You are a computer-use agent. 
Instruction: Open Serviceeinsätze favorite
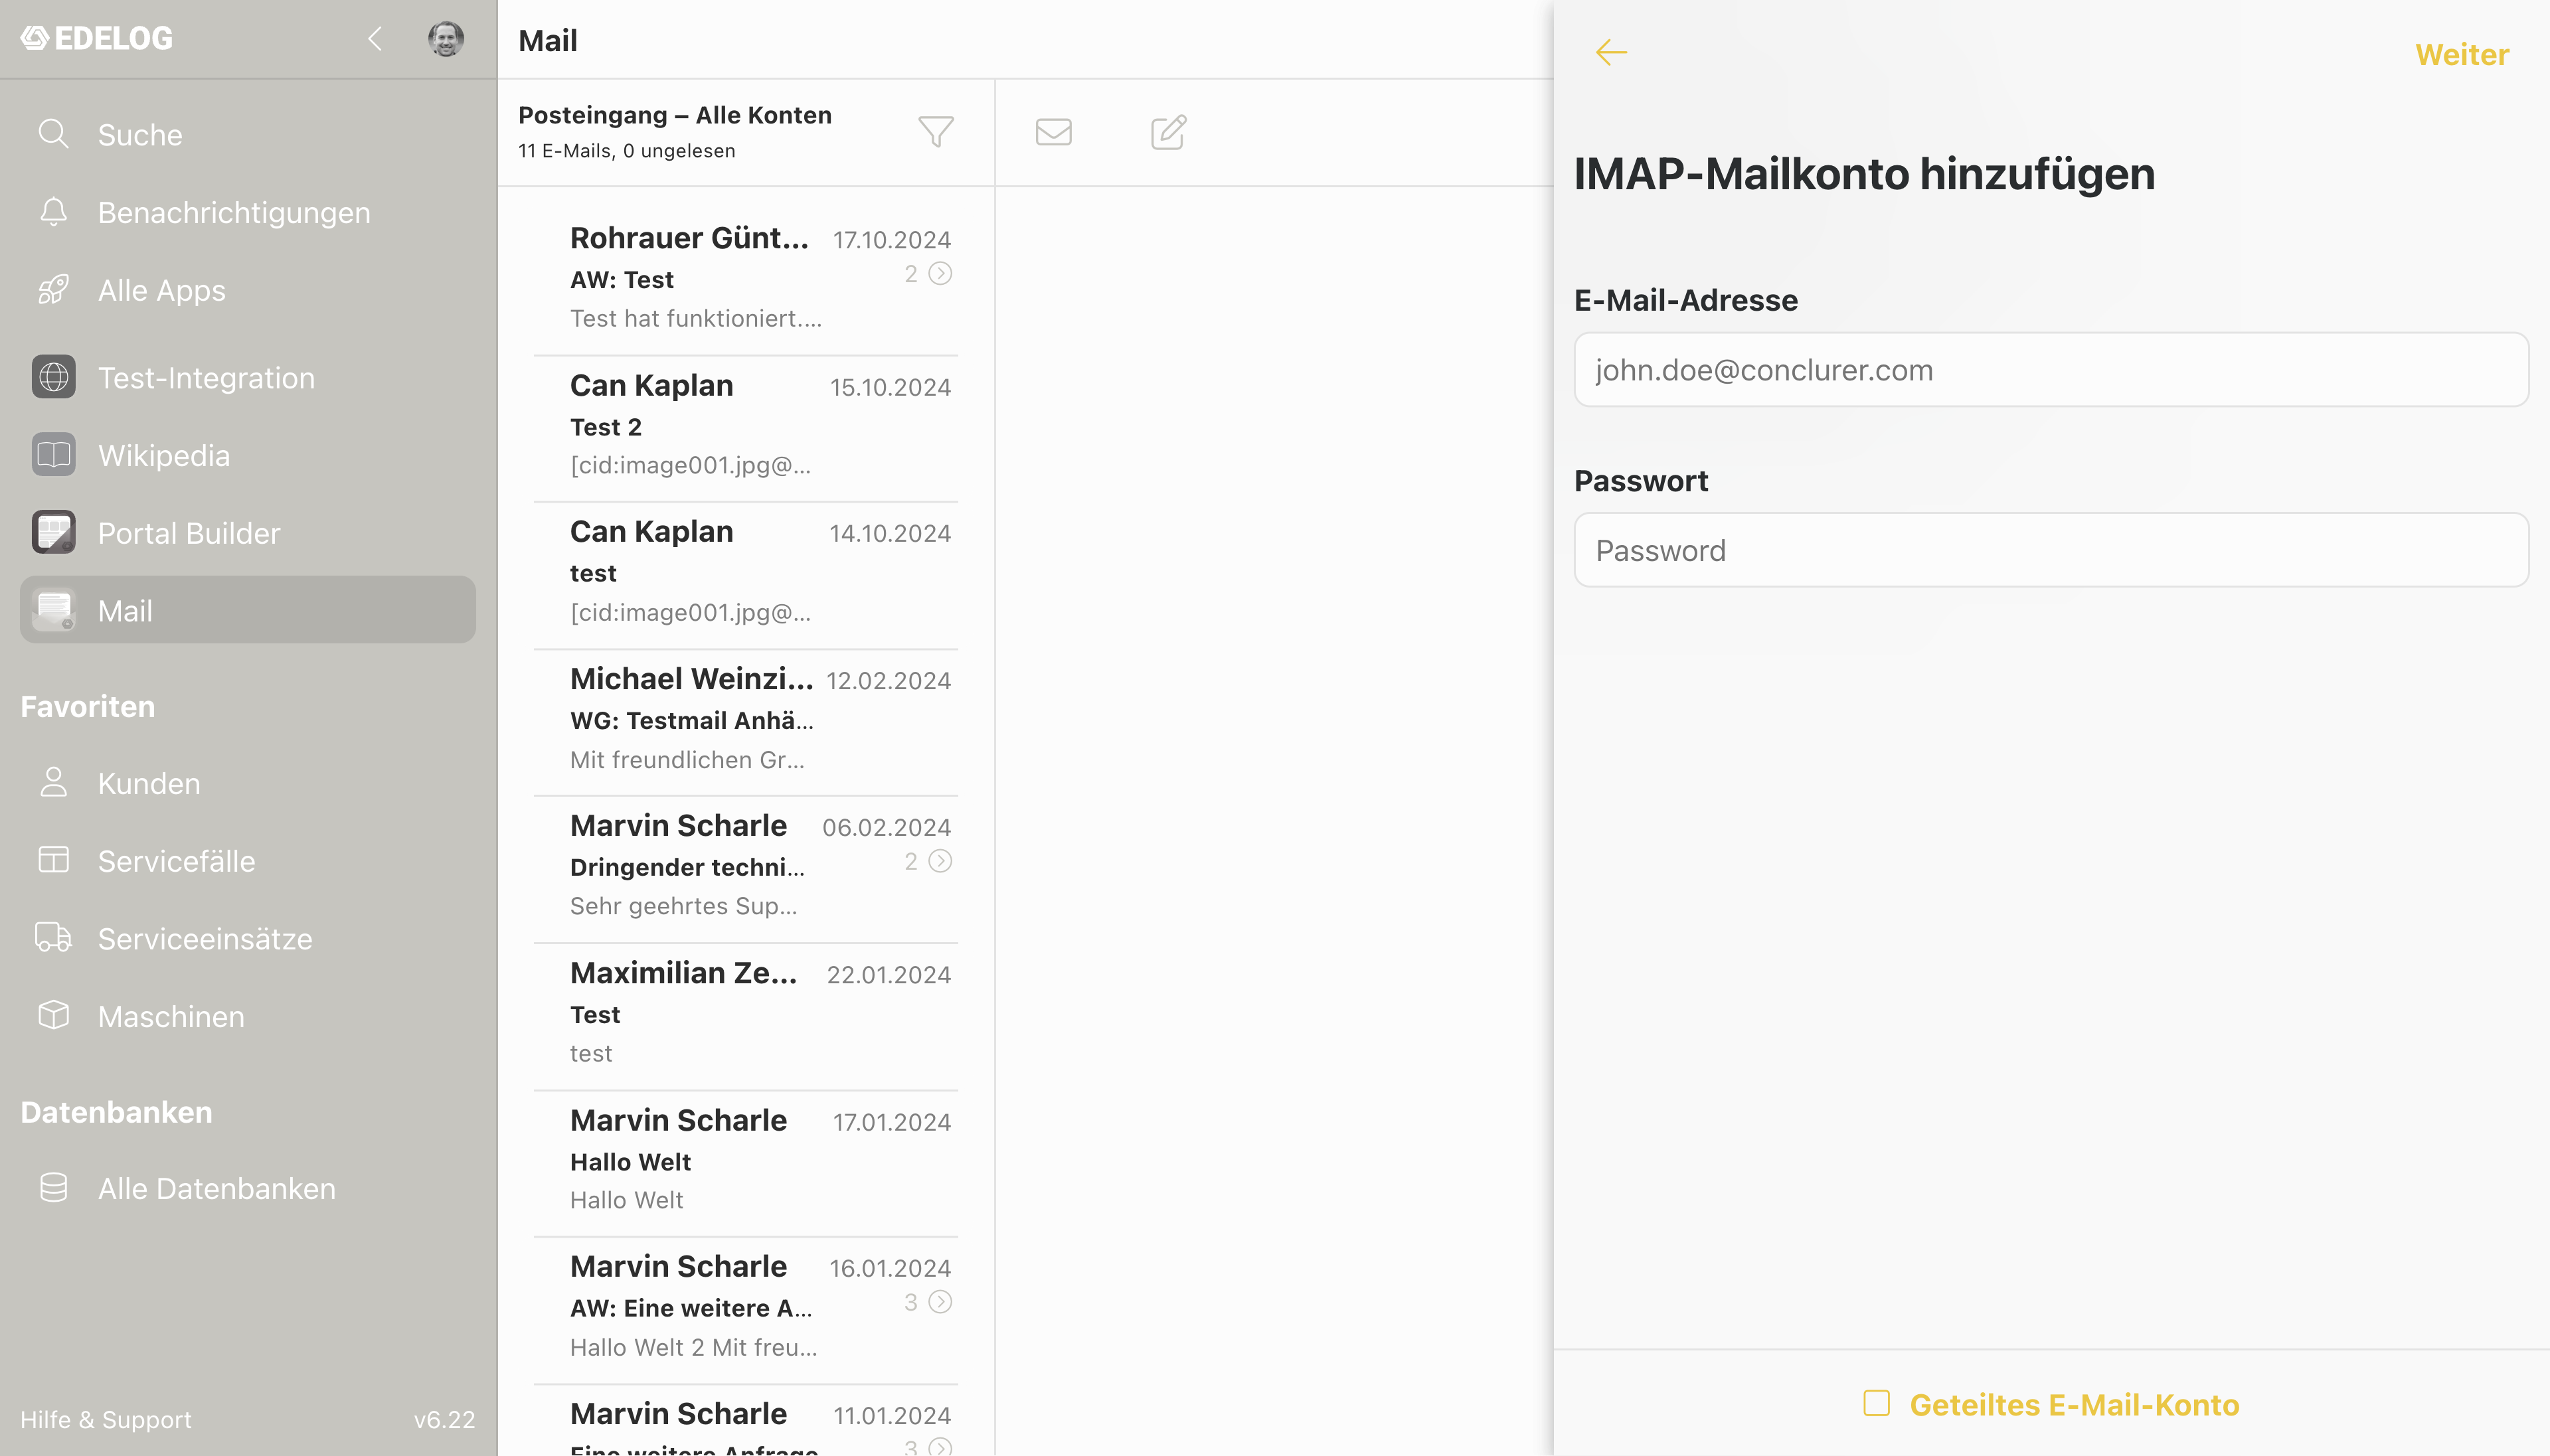[247, 938]
